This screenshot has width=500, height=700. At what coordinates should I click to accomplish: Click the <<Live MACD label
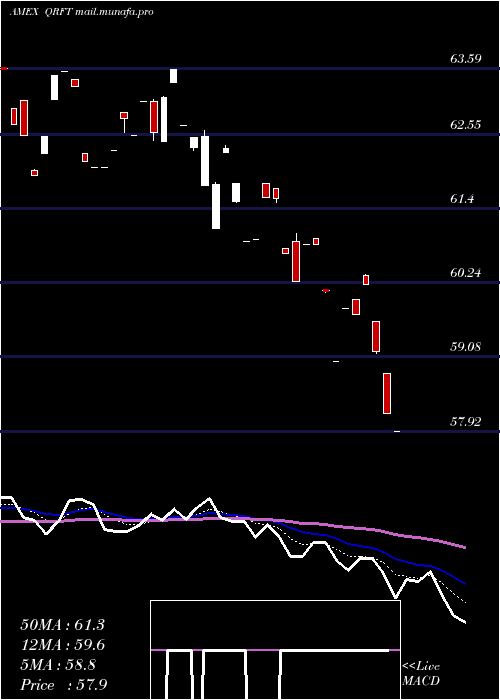(421, 674)
